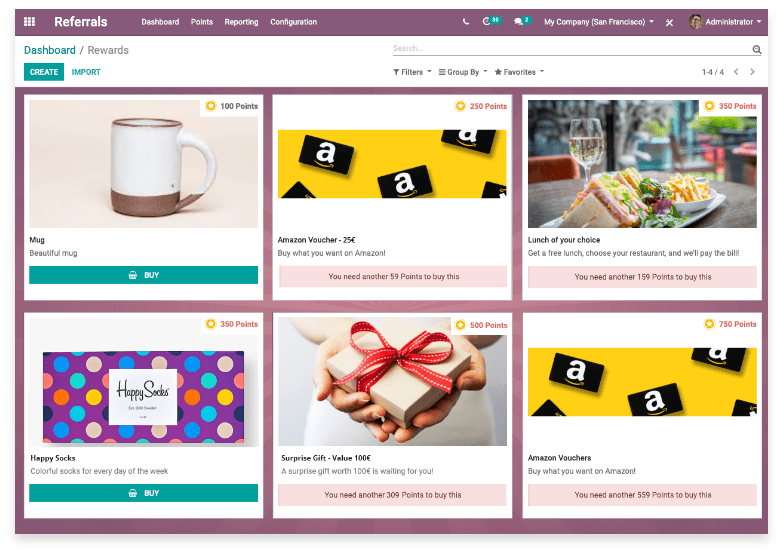Open the Amazon Voucher - 25€ image
783x555 pixels.
(x=392, y=164)
